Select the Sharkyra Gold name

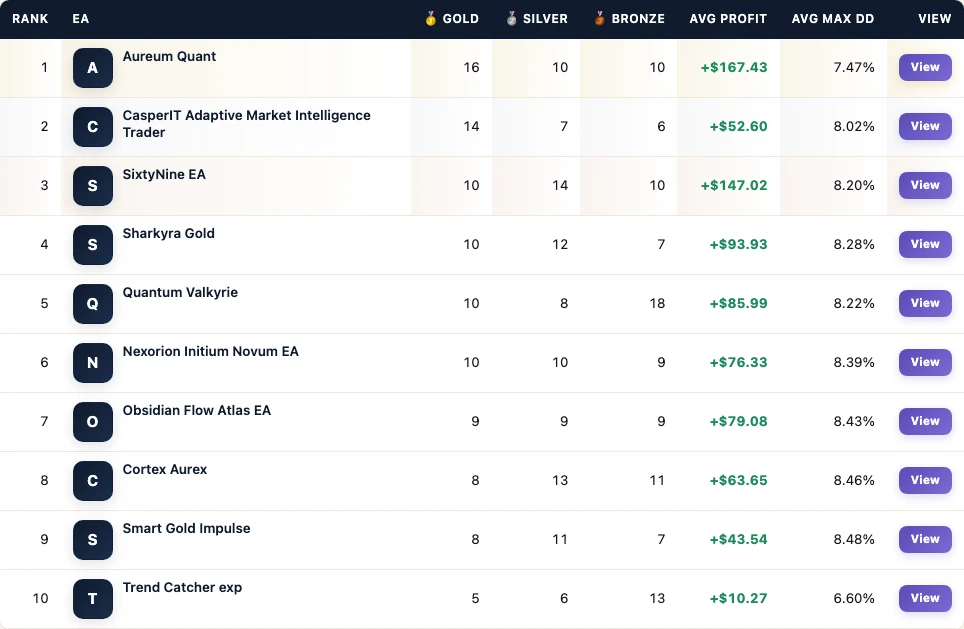(168, 234)
